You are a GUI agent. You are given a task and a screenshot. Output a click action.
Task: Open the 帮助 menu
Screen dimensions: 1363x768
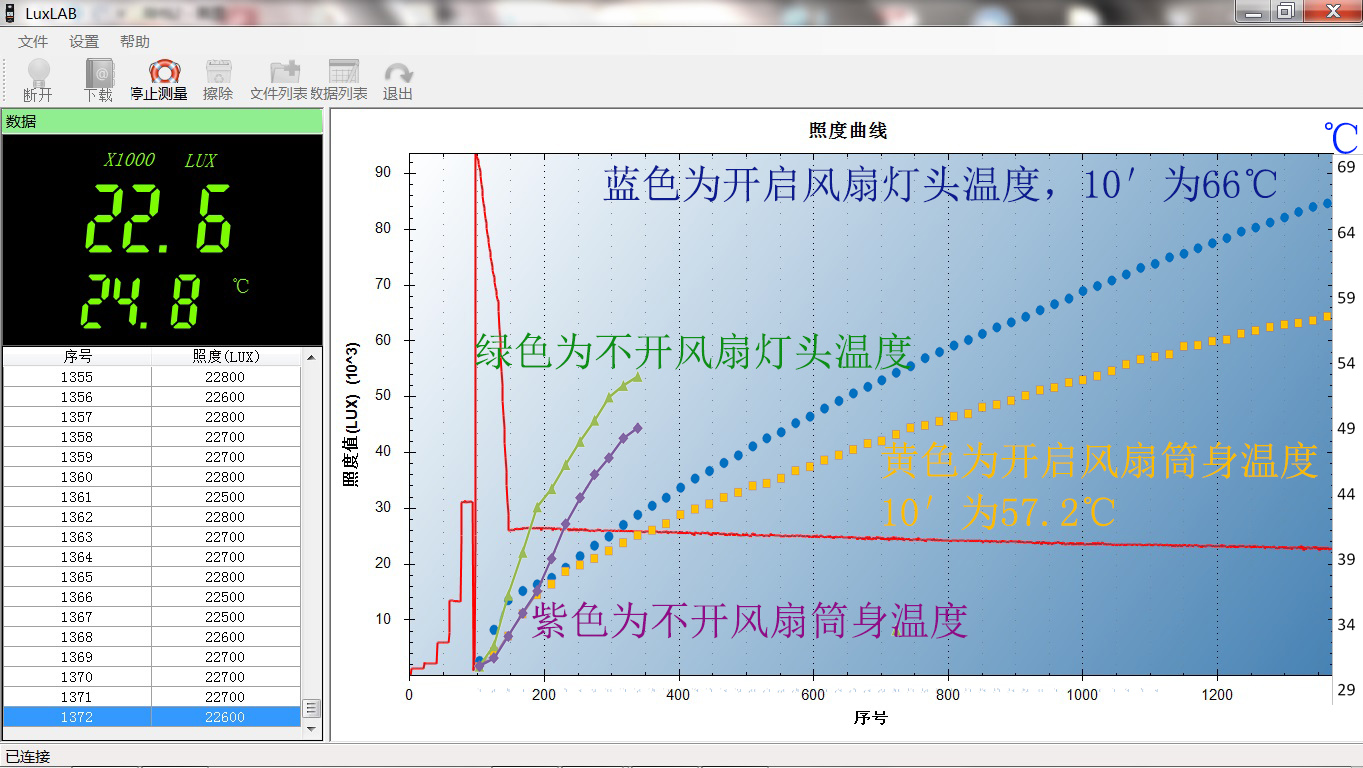click(135, 42)
